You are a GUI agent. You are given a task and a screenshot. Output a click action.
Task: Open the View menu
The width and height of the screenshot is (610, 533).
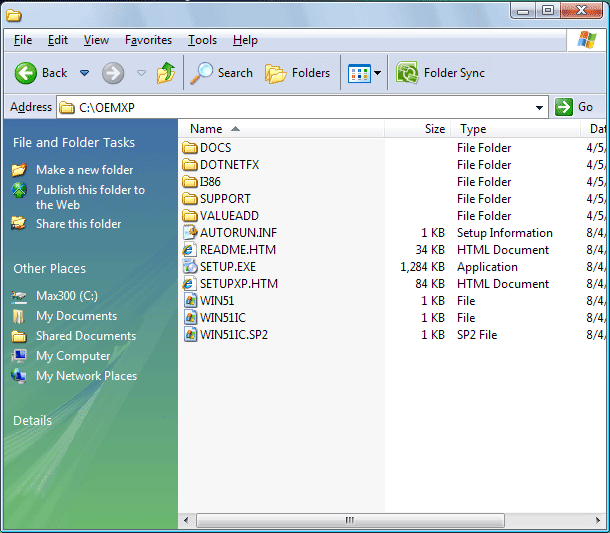tap(96, 40)
